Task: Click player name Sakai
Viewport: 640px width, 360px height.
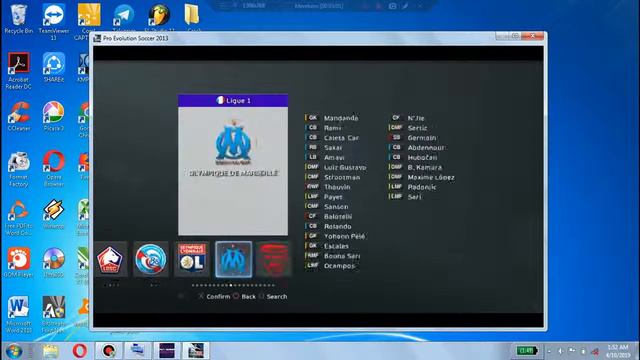Action: coord(333,147)
